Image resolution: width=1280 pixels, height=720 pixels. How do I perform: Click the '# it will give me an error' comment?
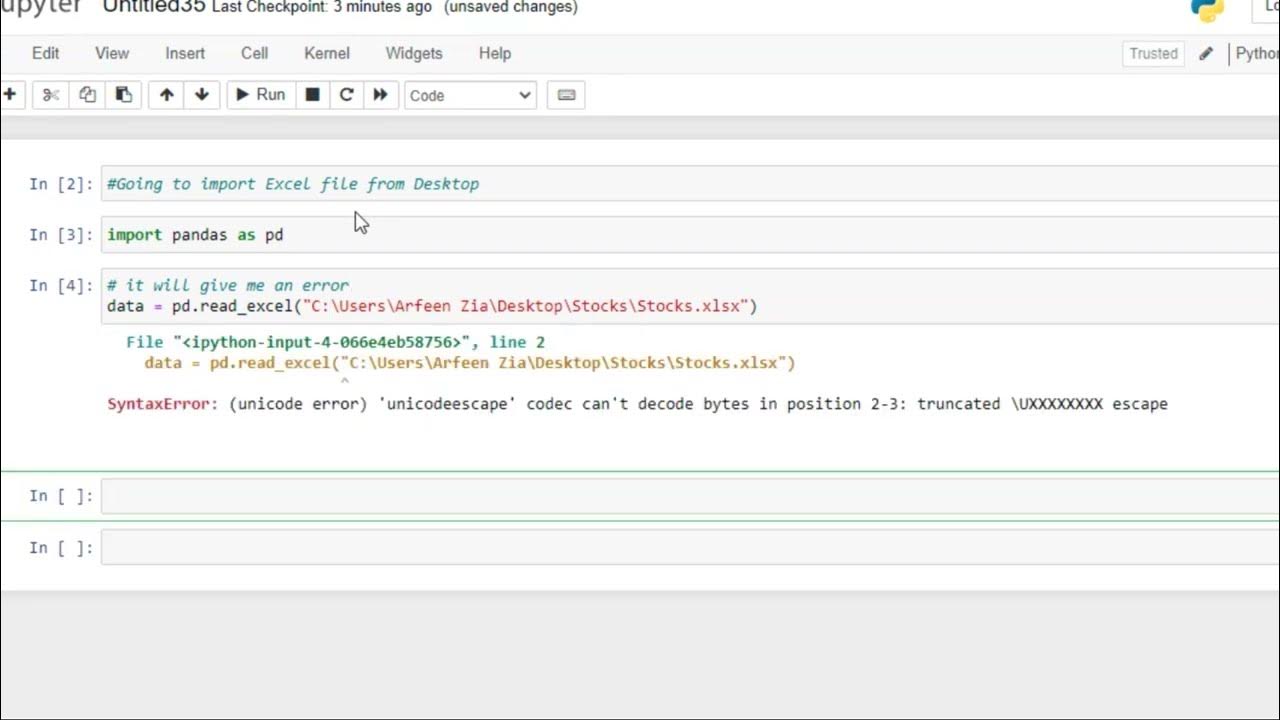pos(228,286)
